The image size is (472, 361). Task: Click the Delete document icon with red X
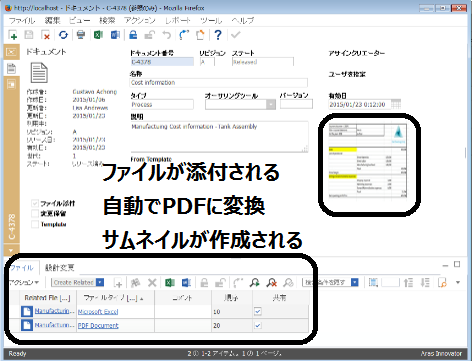(46, 35)
